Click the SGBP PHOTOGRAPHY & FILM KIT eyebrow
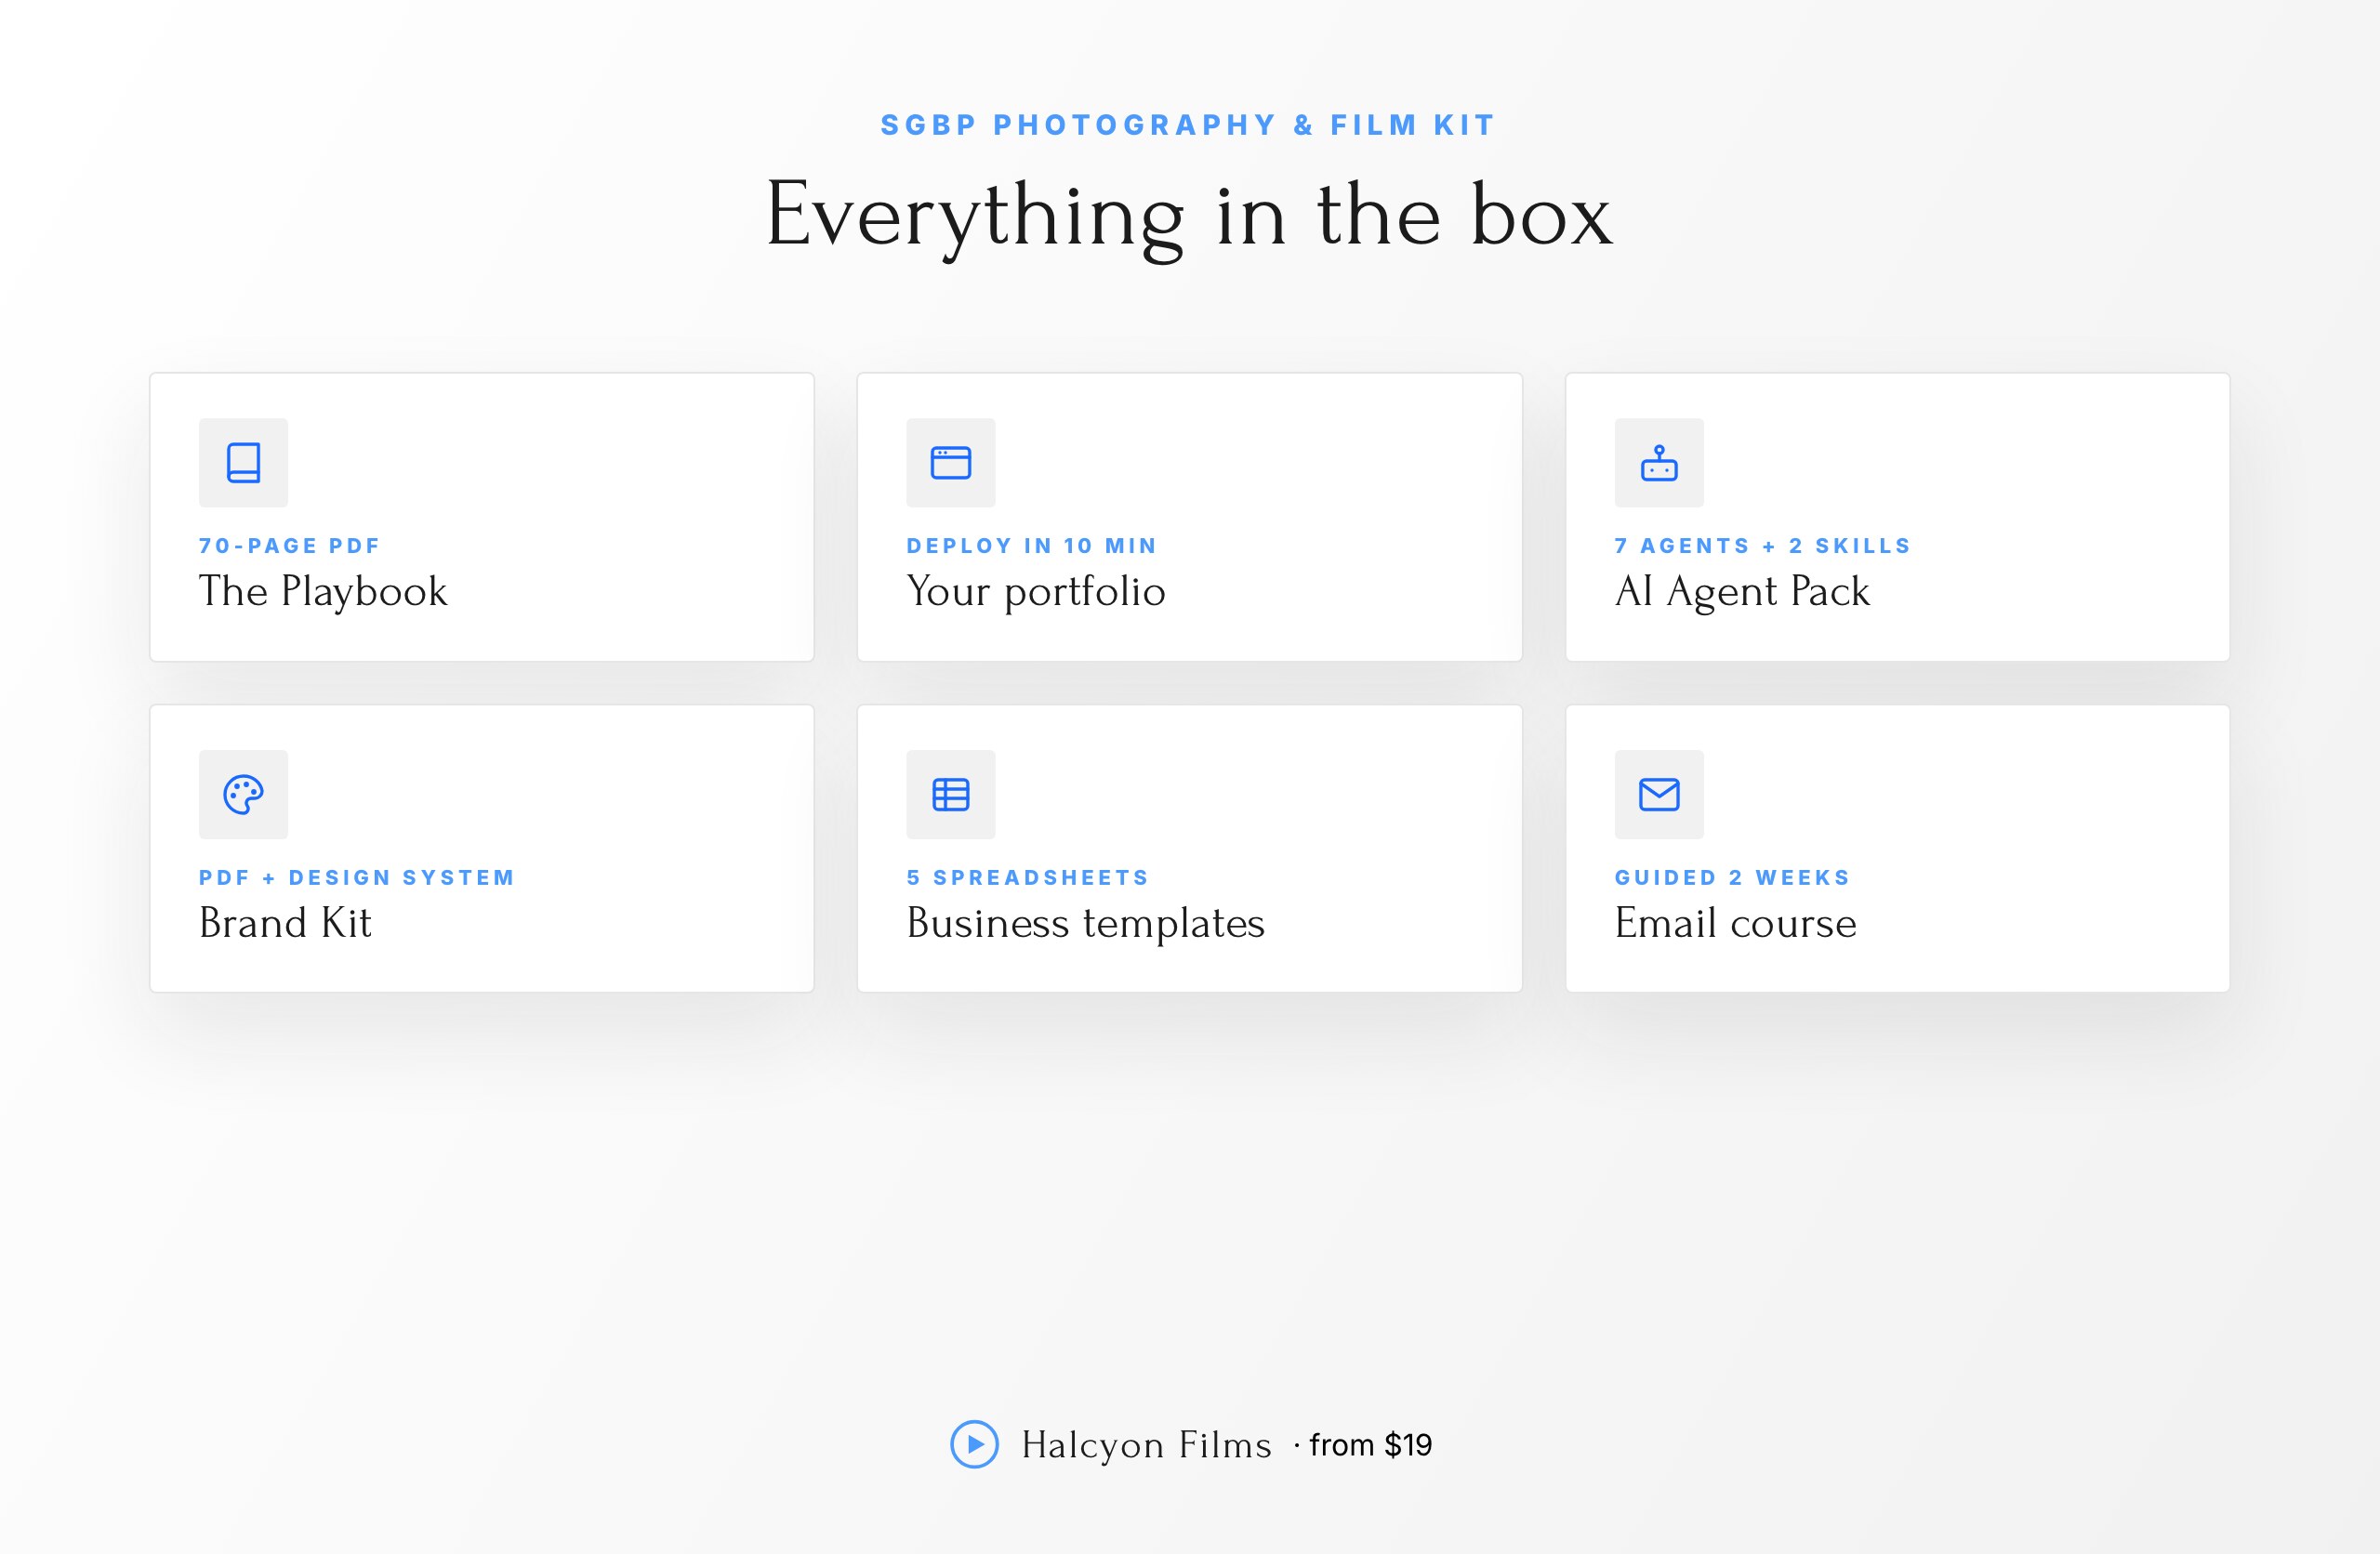This screenshot has height=1554, width=2380. [x=1188, y=125]
